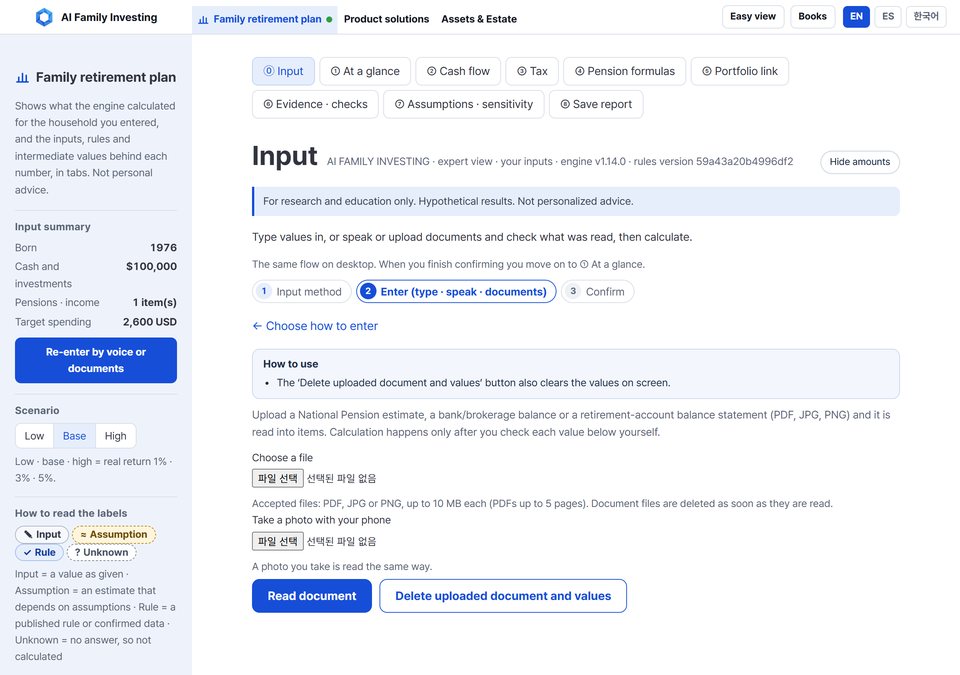Click the Unknown label chip in the legend
The height and width of the screenshot is (675, 960).
pos(101,552)
